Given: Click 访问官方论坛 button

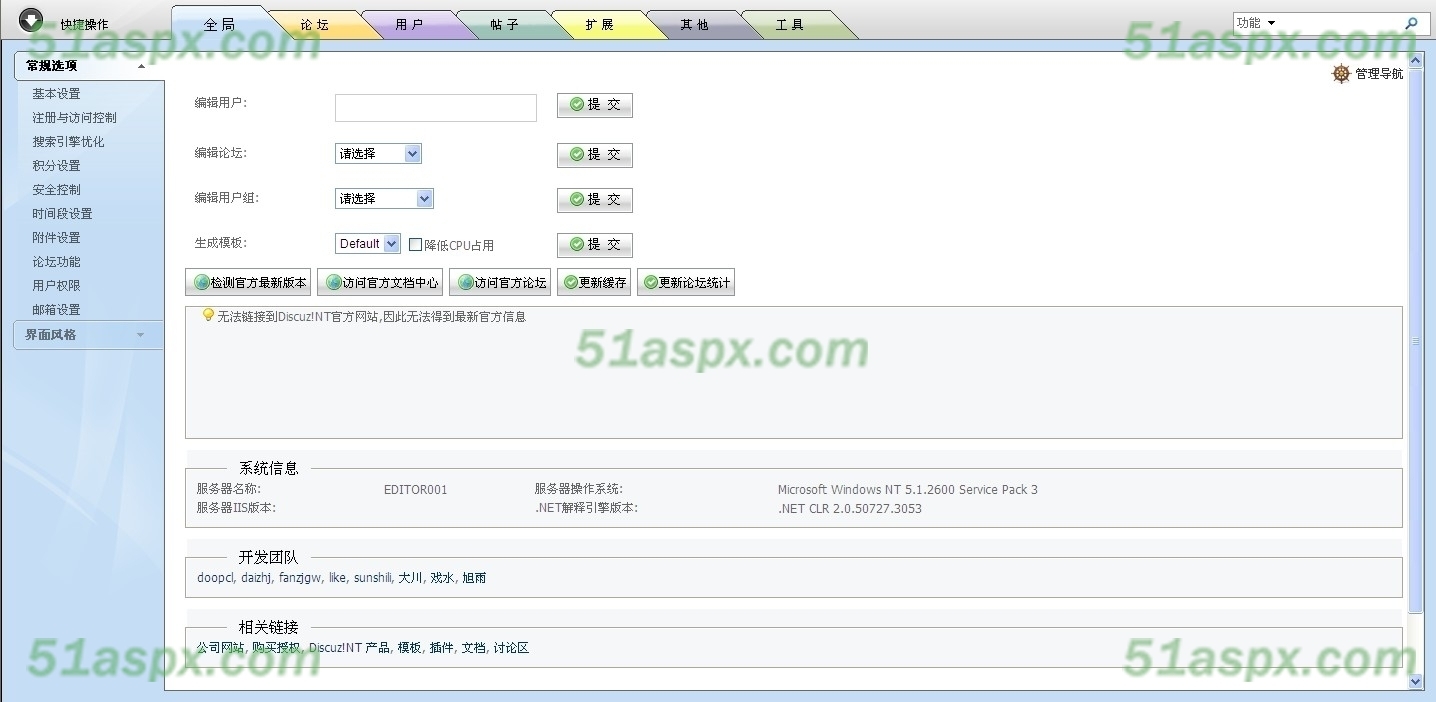Looking at the screenshot, I should (x=501, y=283).
